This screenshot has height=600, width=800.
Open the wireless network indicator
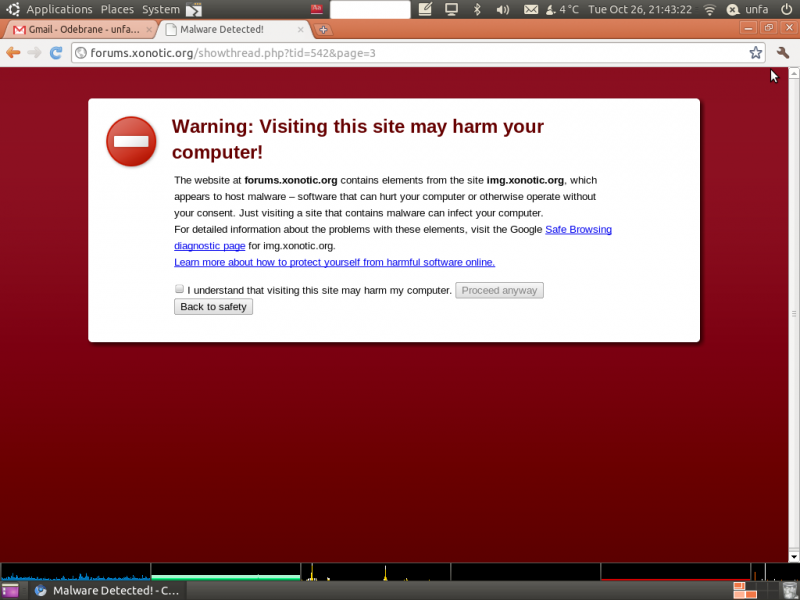tap(709, 9)
